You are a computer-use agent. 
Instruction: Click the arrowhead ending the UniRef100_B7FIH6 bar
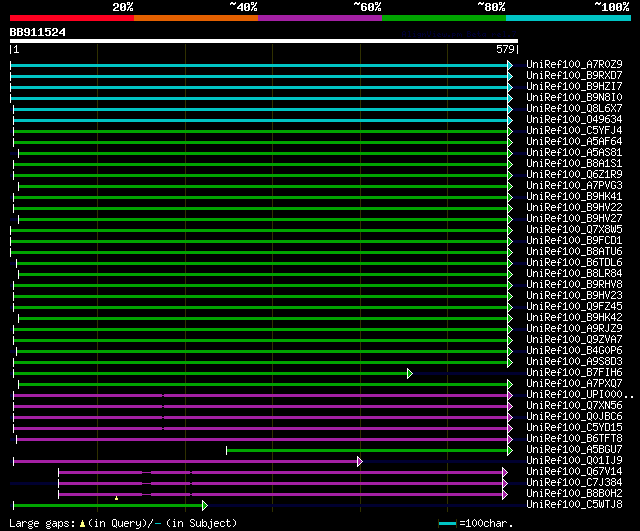(x=409, y=373)
